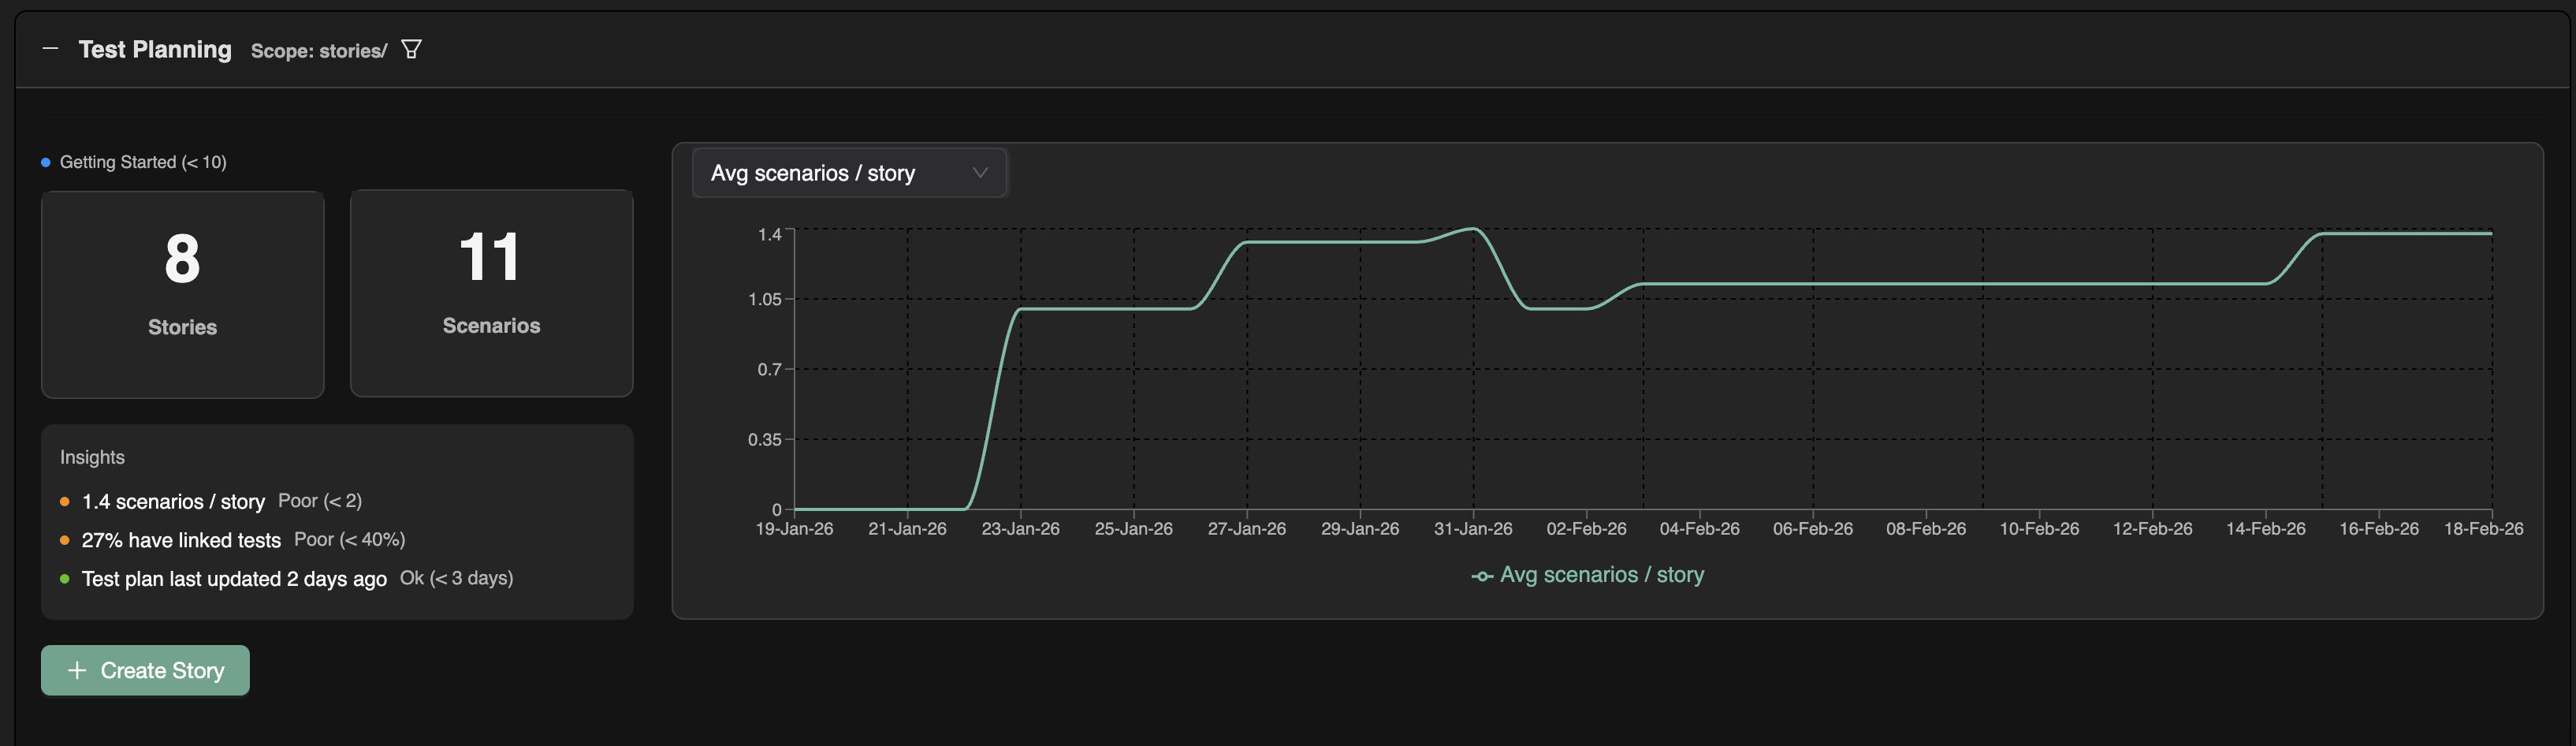Select the 1.4 scenarios / story insight
2576x746 pixels.
click(173, 501)
